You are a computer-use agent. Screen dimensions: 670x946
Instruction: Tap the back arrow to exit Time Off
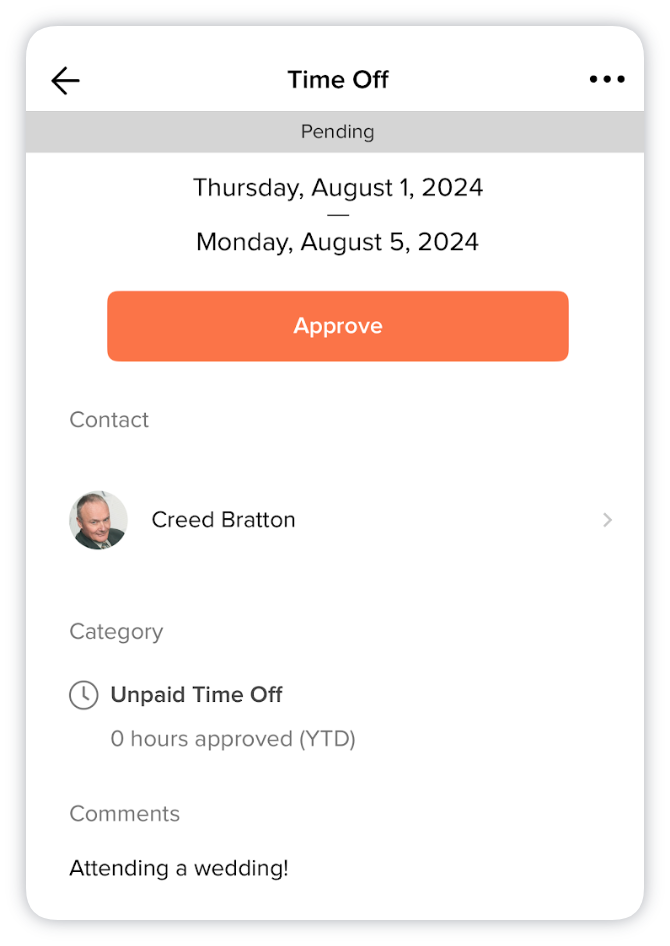point(64,80)
